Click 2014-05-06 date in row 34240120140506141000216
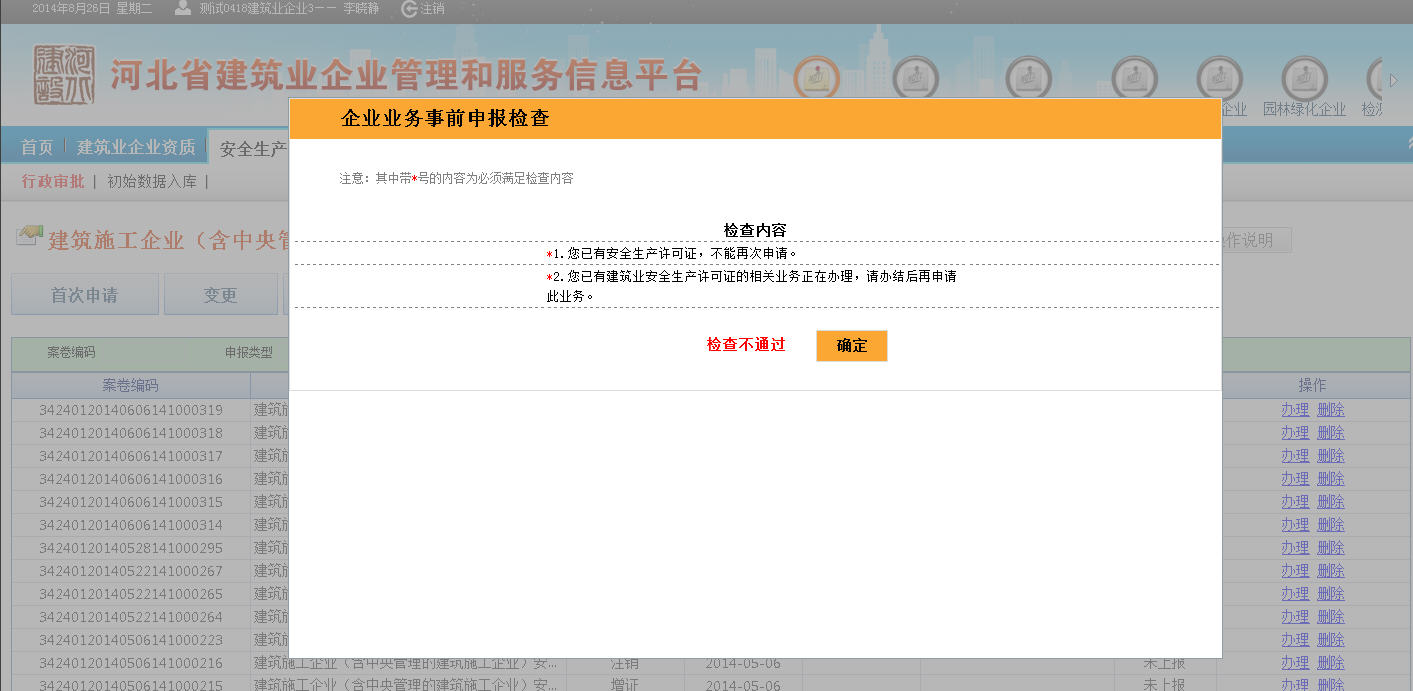The height and width of the screenshot is (691, 1413). click(x=743, y=663)
